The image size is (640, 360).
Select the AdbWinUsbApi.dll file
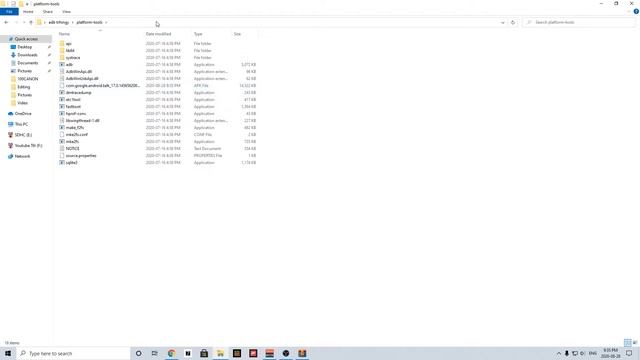point(82,78)
